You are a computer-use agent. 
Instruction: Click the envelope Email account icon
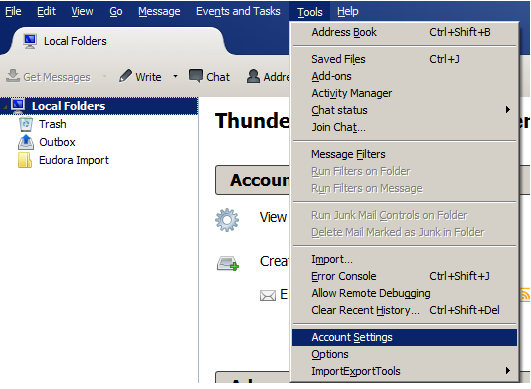pyautogui.click(x=268, y=296)
